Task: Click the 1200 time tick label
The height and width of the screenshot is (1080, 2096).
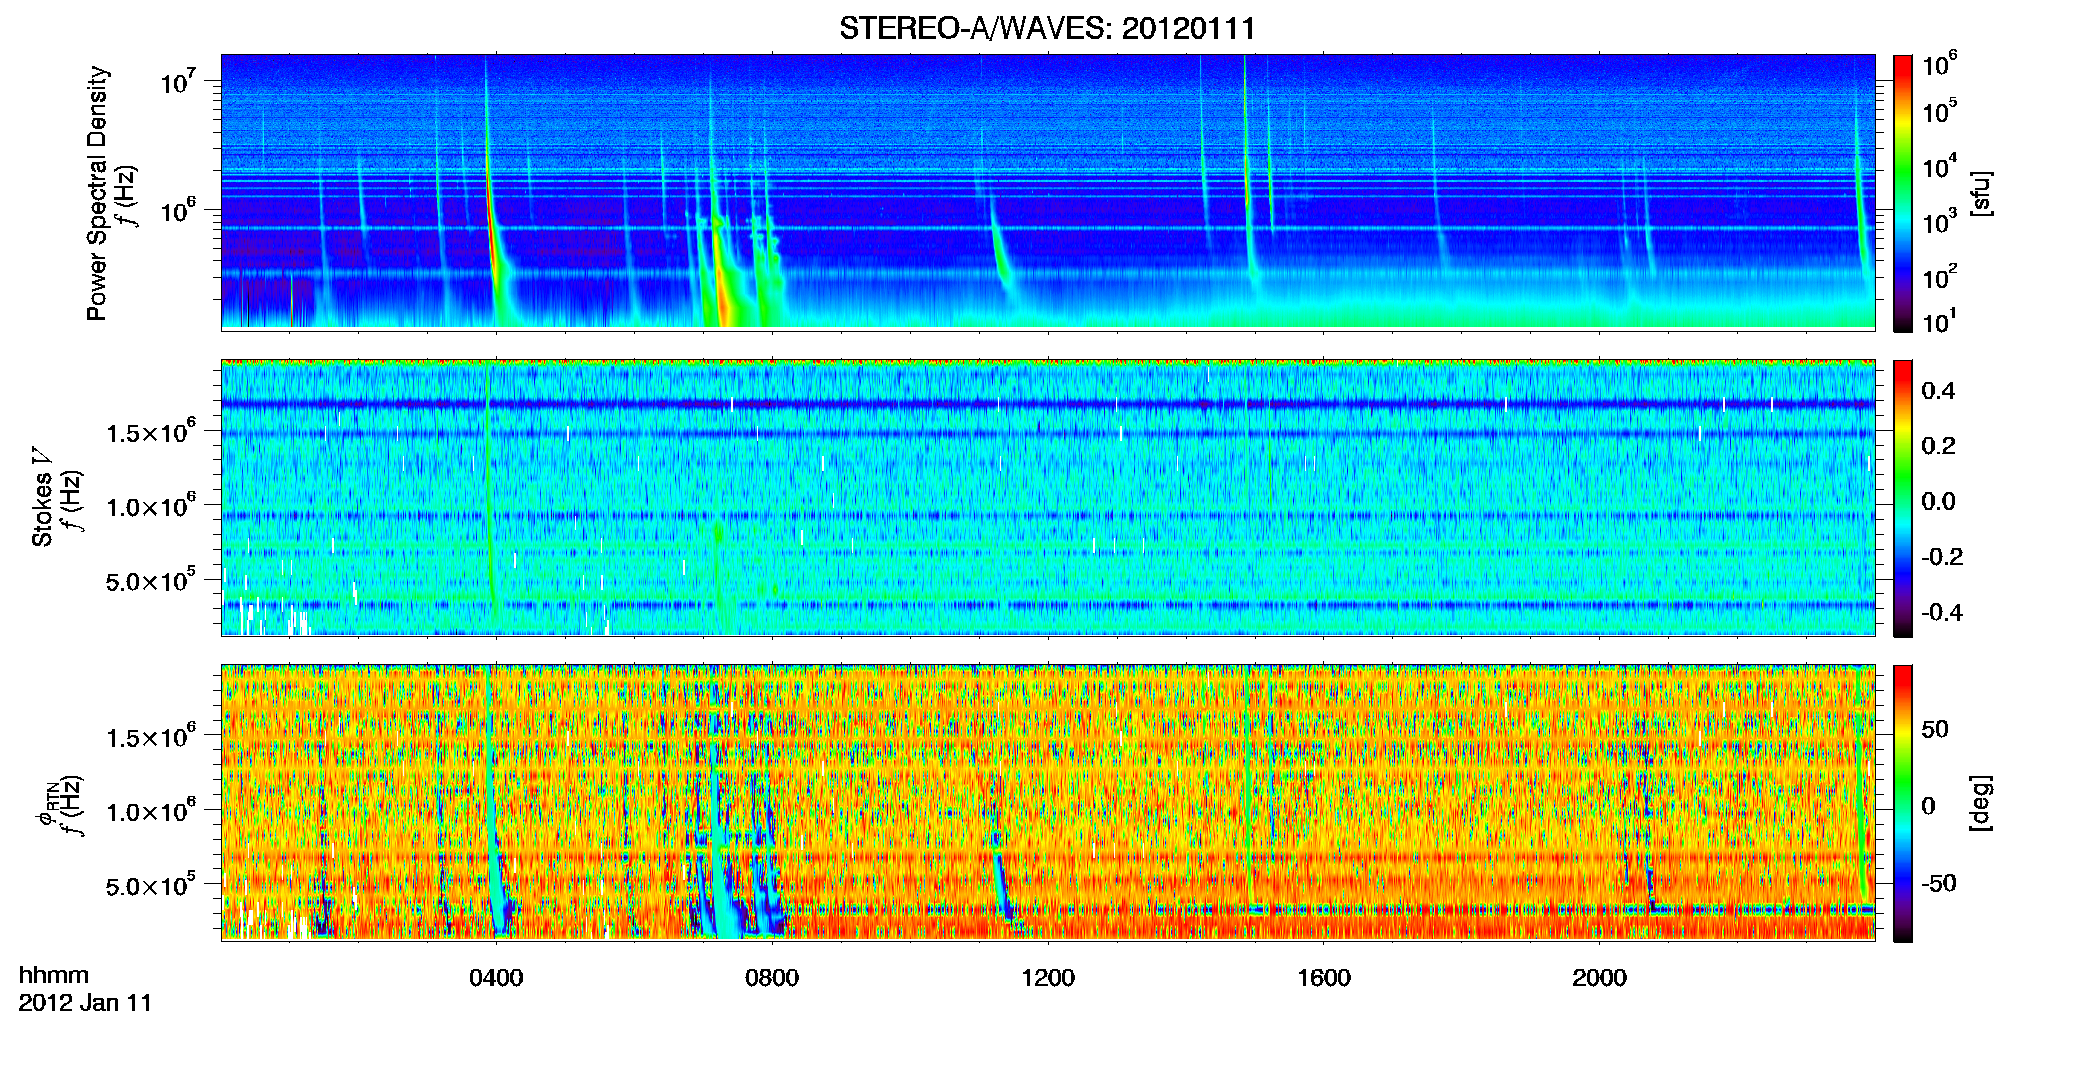Action: coord(1048,978)
